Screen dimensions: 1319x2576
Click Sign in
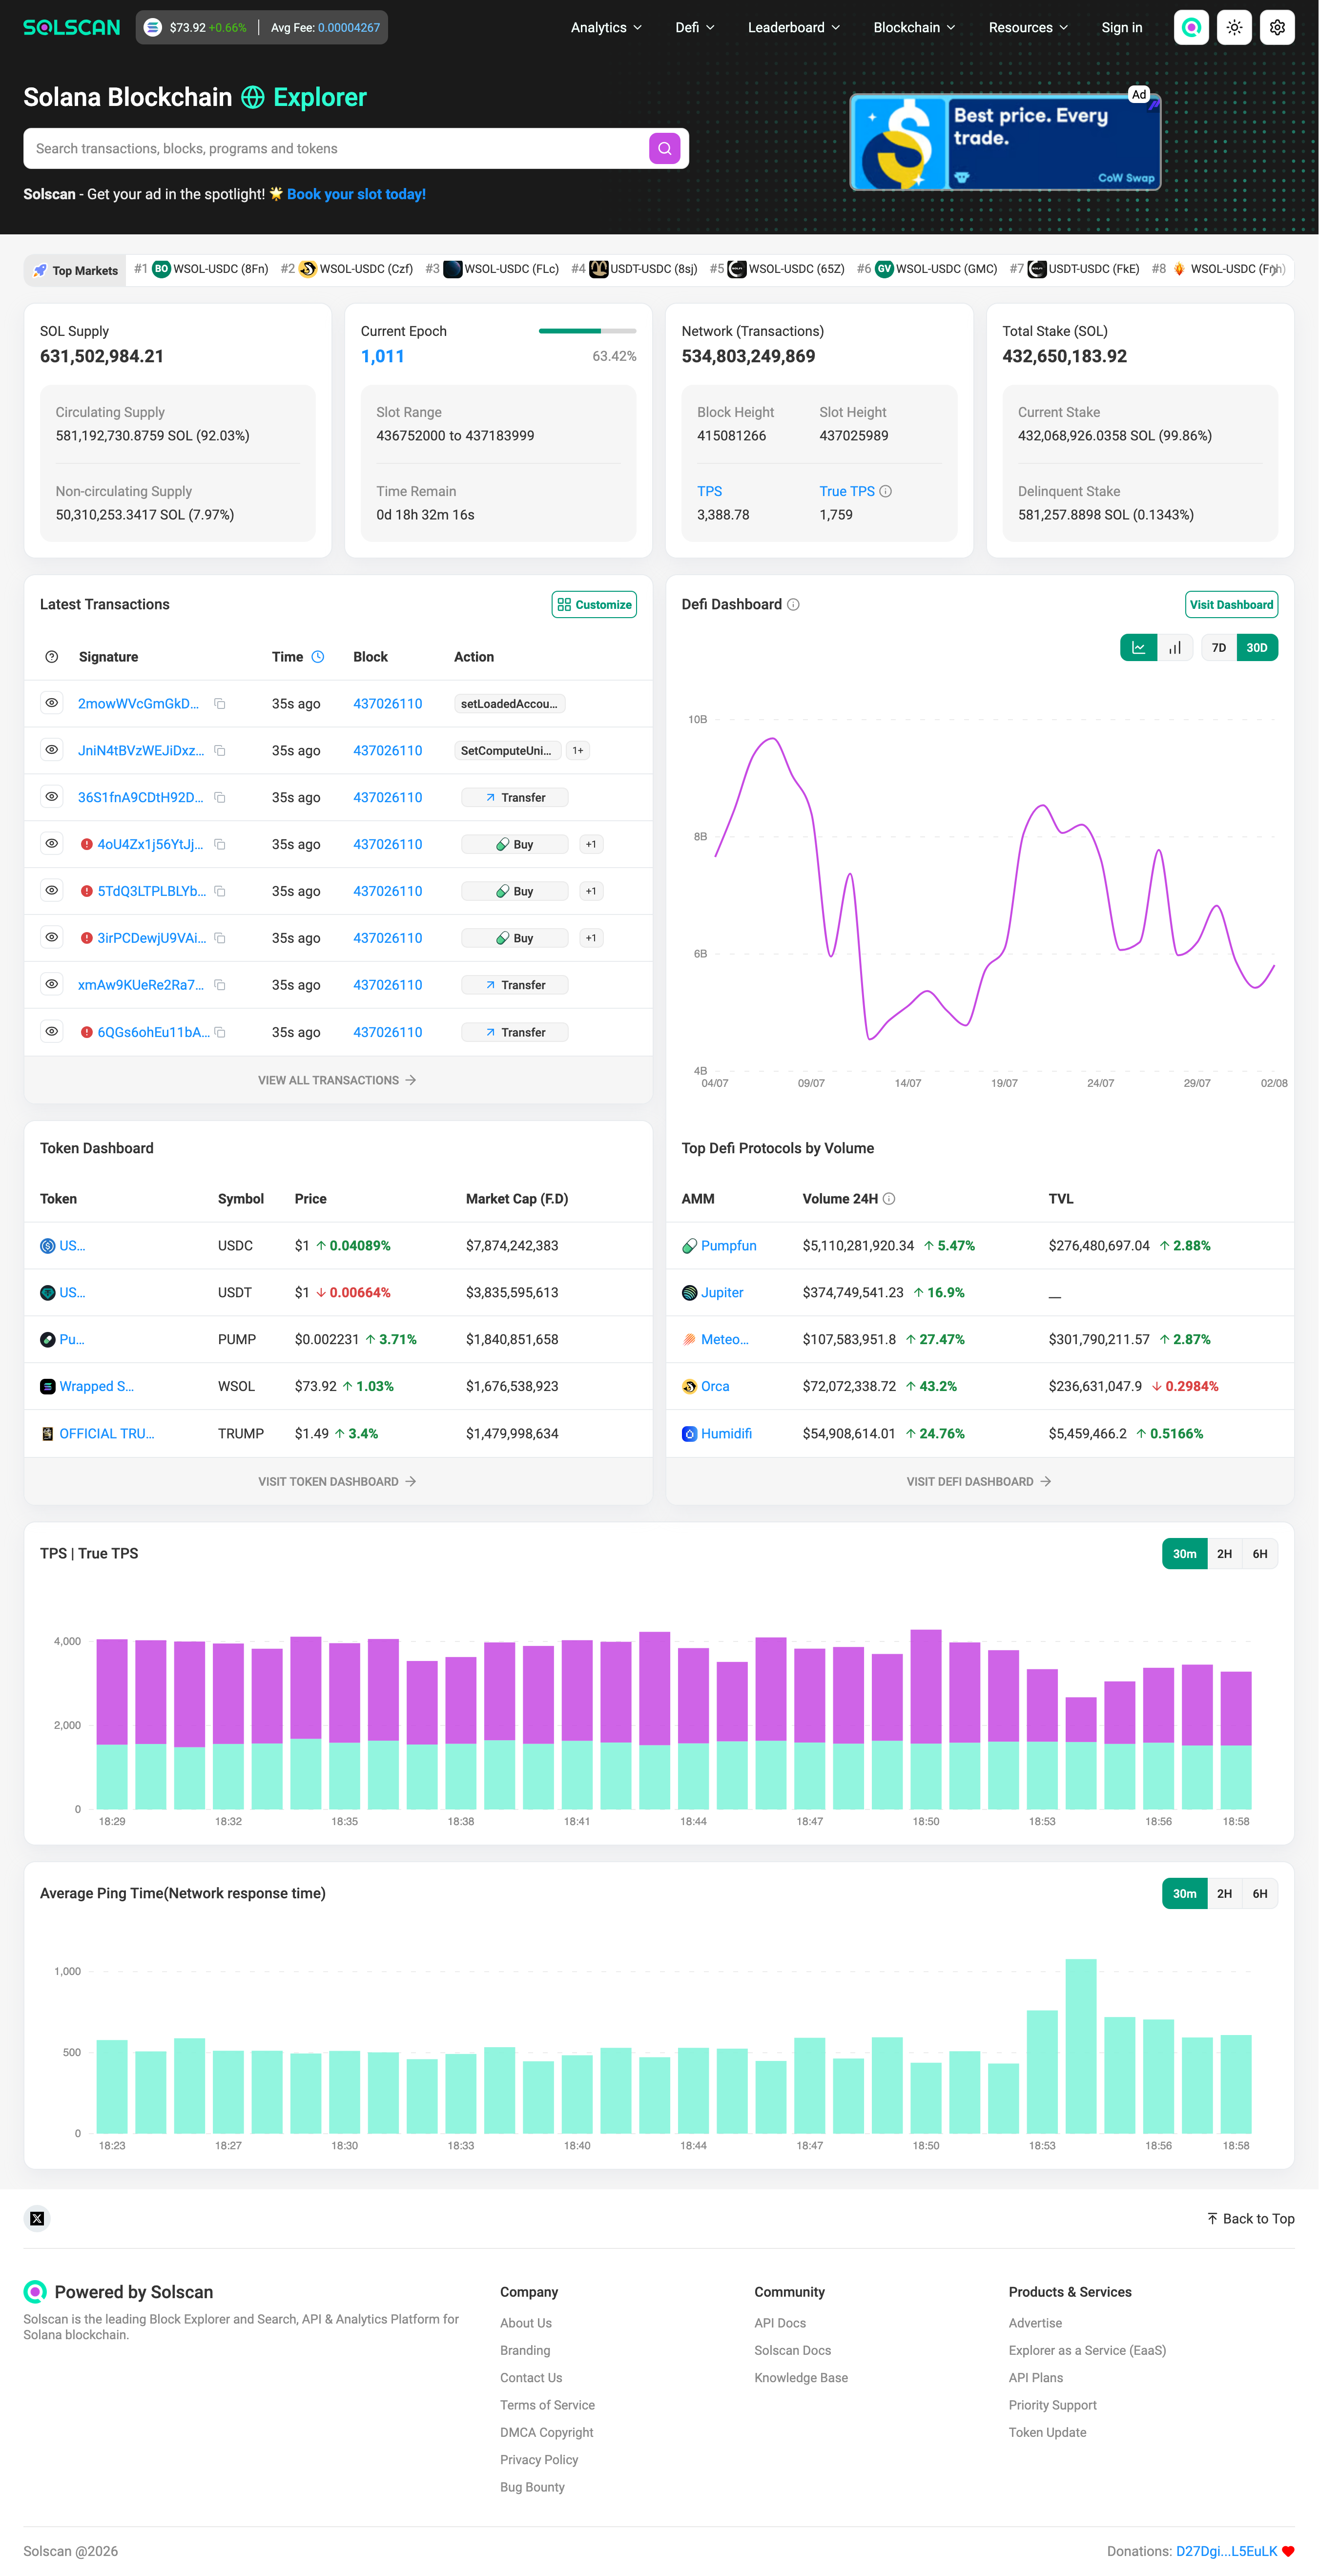1122,28
